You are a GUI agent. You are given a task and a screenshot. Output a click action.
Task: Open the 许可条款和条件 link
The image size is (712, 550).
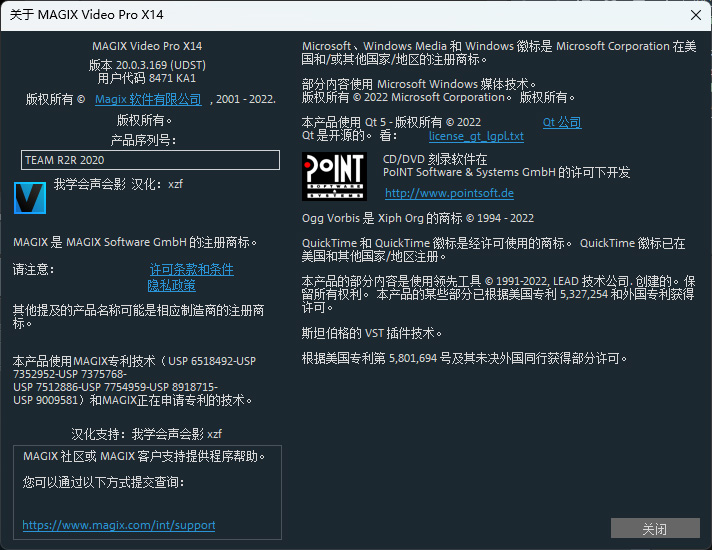[191, 269]
